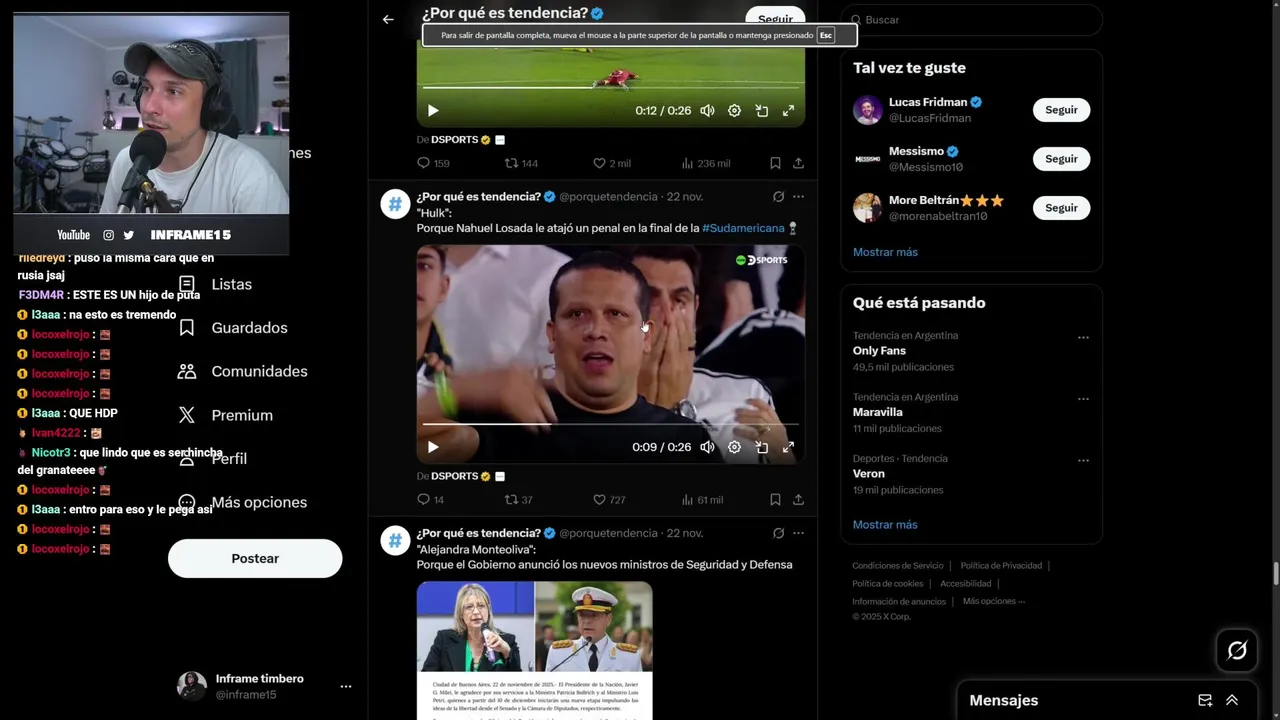Show more trends under Qué está pasando
1280x720 pixels.
tap(885, 524)
